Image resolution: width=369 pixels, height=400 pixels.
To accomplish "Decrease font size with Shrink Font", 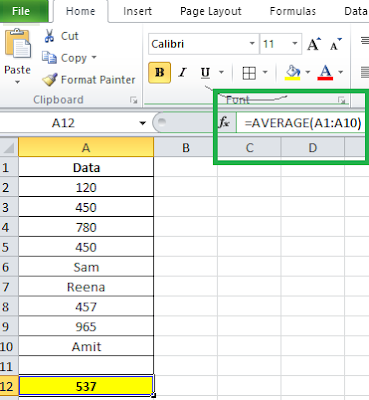I will pos(336,44).
